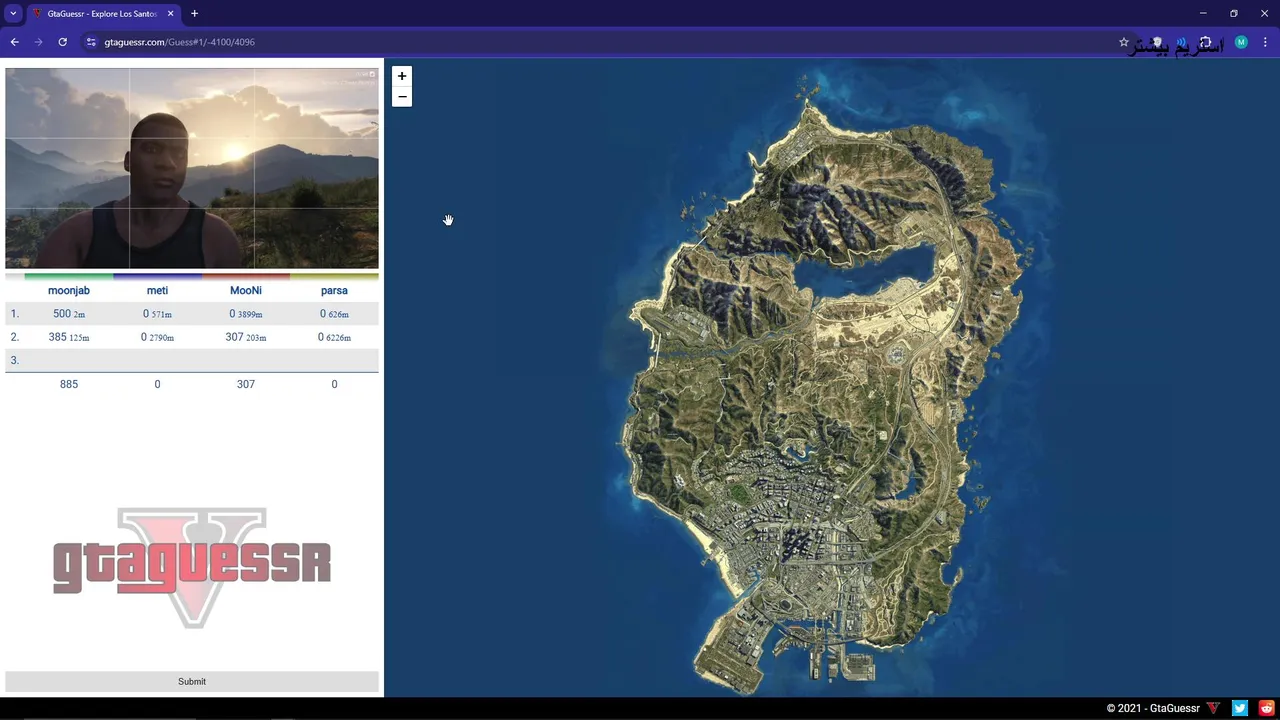The width and height of the screenshot is (1280, 720).
Task: Open the blue signal-waves extension icon
Action: 1181,42
